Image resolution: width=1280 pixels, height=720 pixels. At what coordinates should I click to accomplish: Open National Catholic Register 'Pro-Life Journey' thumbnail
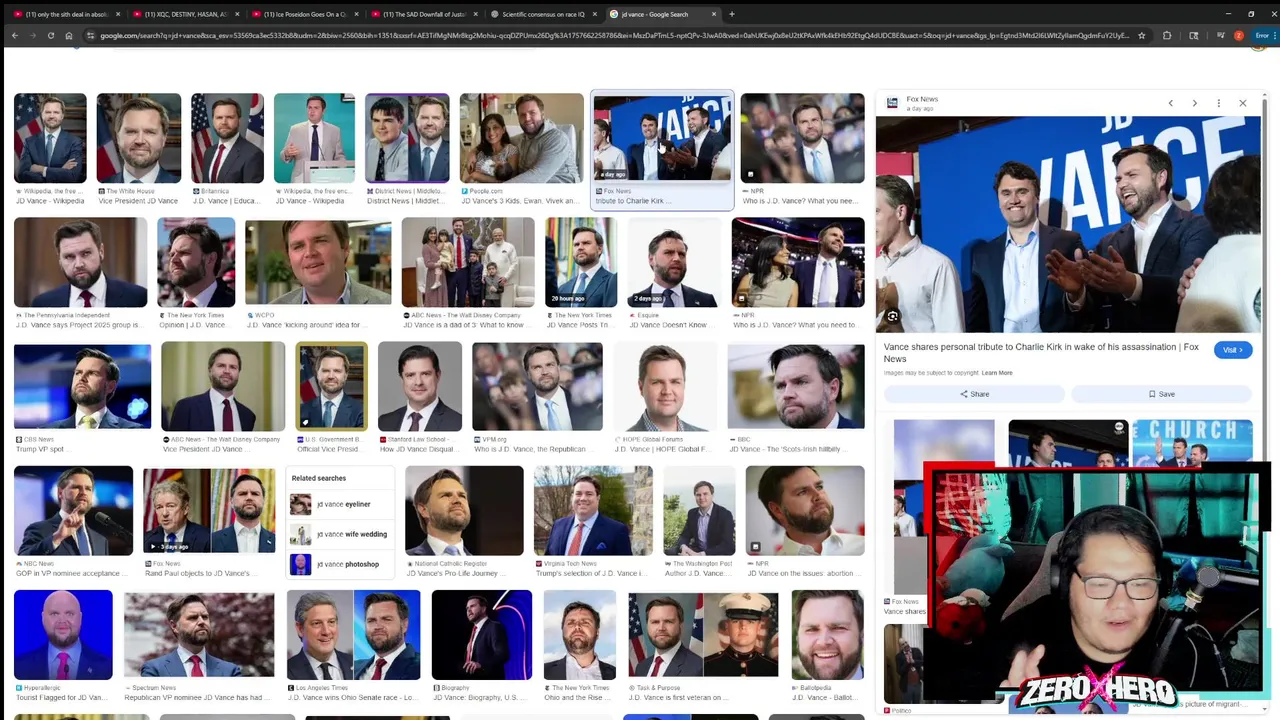point(464,510)
